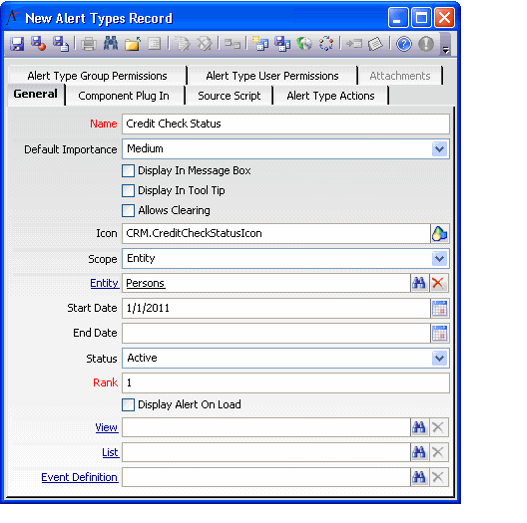Click the Print toolbar icon
Viewport: 527px width, 523px height.
pyautogui.click(x=89, y=44)
